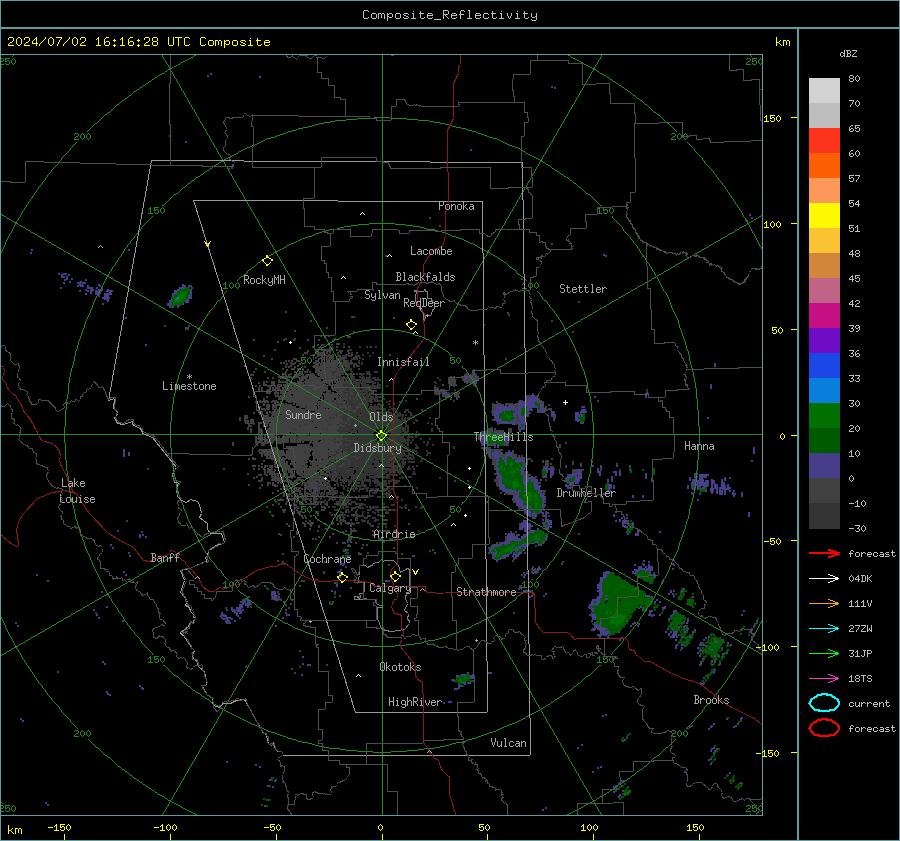Select the purple 36 dBZ legend swatch
This screenshot has width=900, height=841.
click(x=824, y=340)
